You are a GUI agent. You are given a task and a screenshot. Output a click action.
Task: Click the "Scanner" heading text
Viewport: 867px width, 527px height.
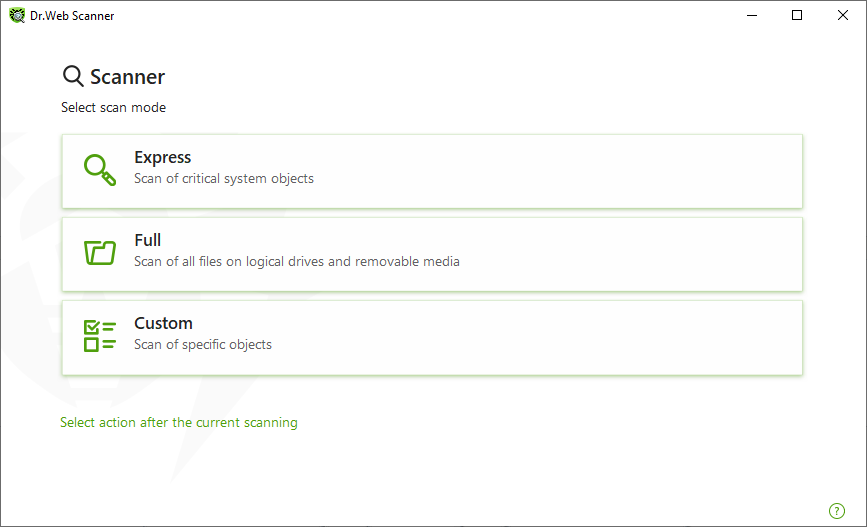click(x=127, y=77)
